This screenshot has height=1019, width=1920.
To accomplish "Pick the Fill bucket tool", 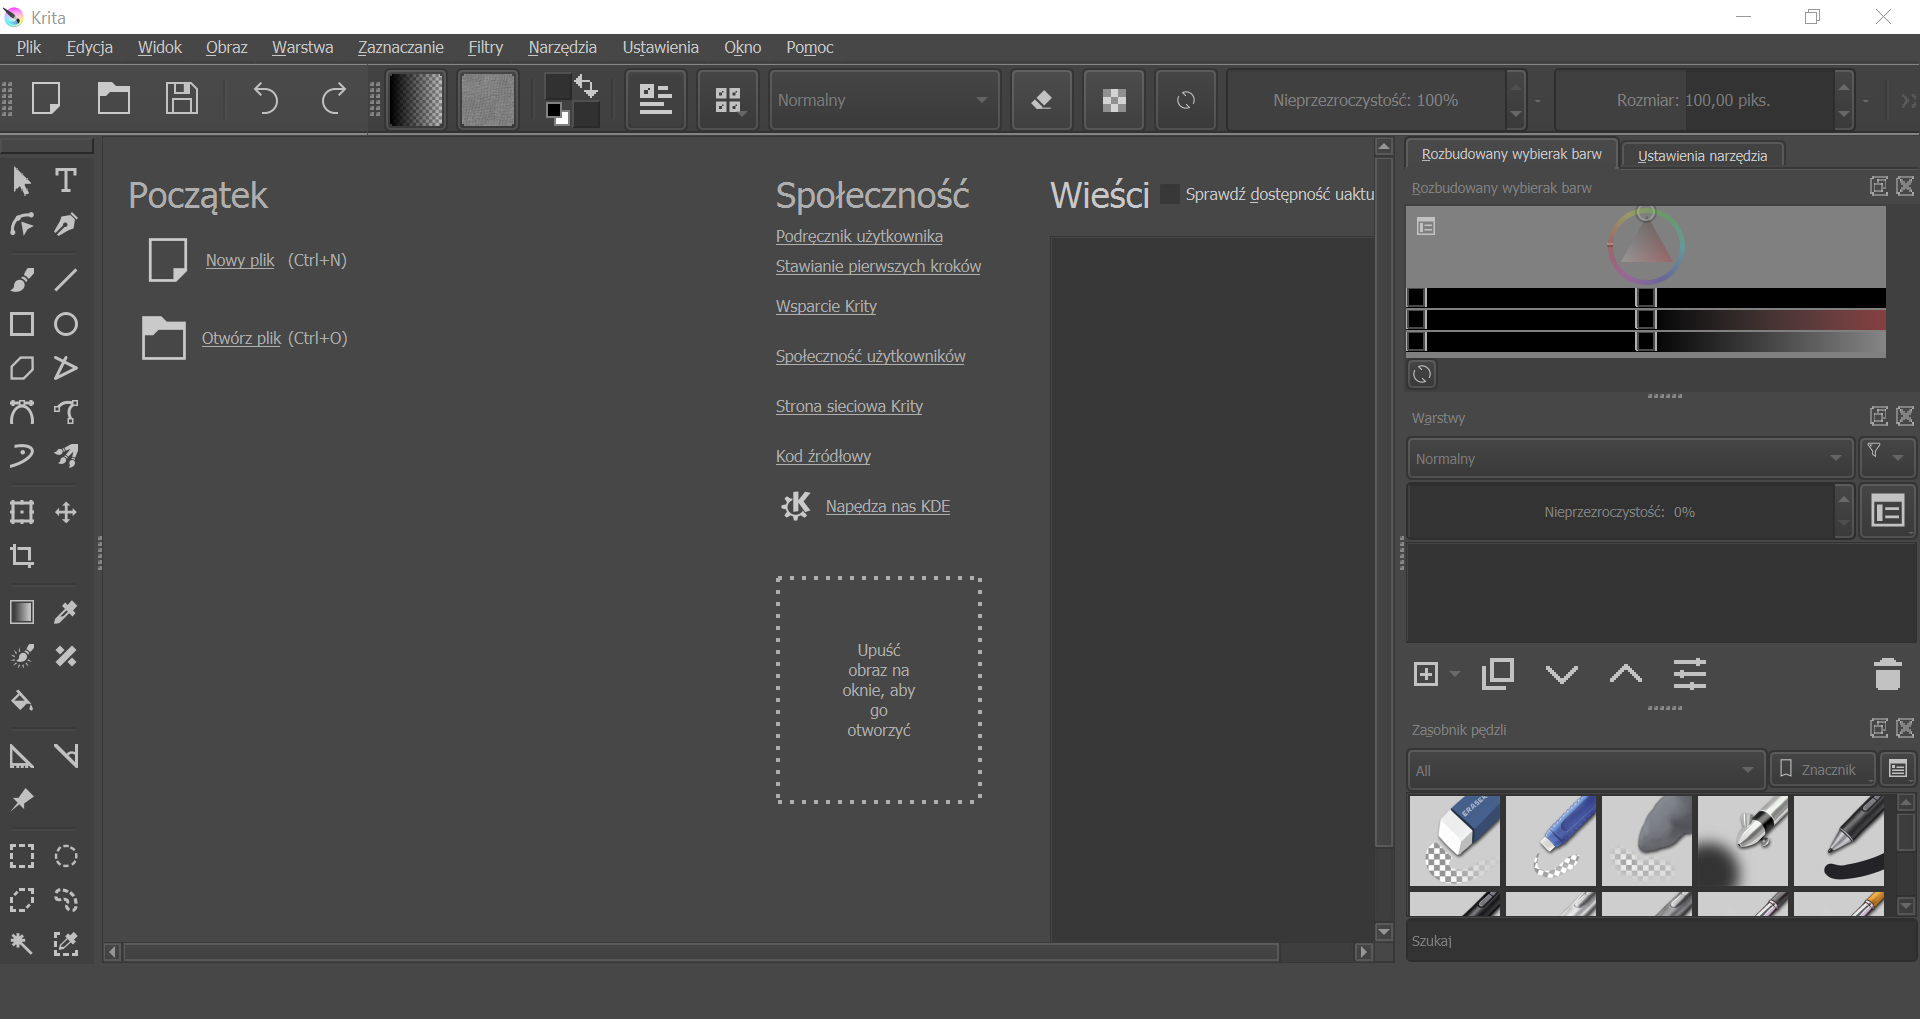I will [22, 700].
